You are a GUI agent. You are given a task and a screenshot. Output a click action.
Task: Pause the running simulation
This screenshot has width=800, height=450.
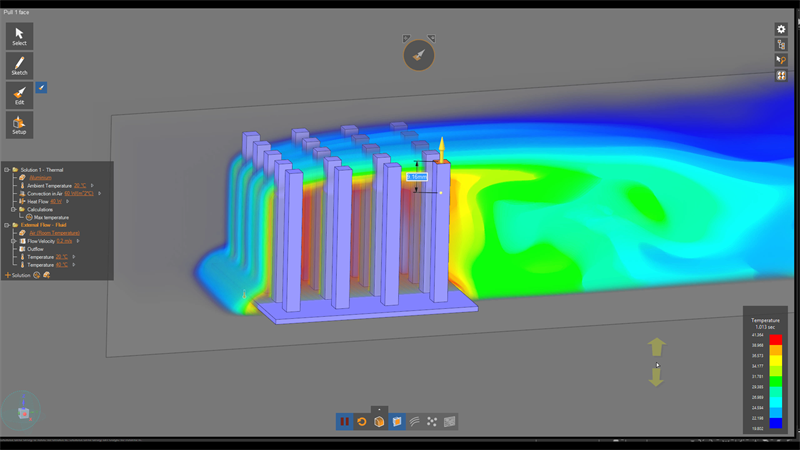click(345, 422)
